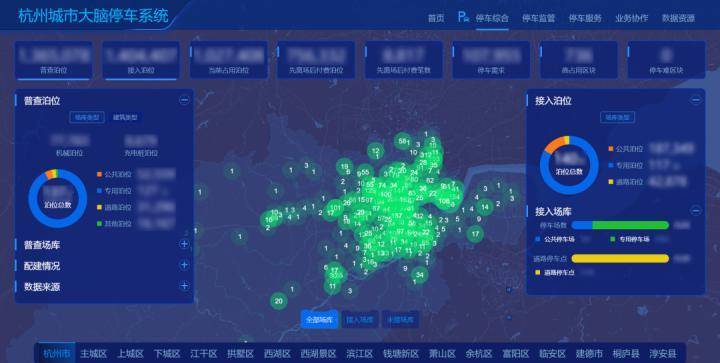Open the 停车服务 tab
This screenshot has width=720, height=363.
(585, 18)
